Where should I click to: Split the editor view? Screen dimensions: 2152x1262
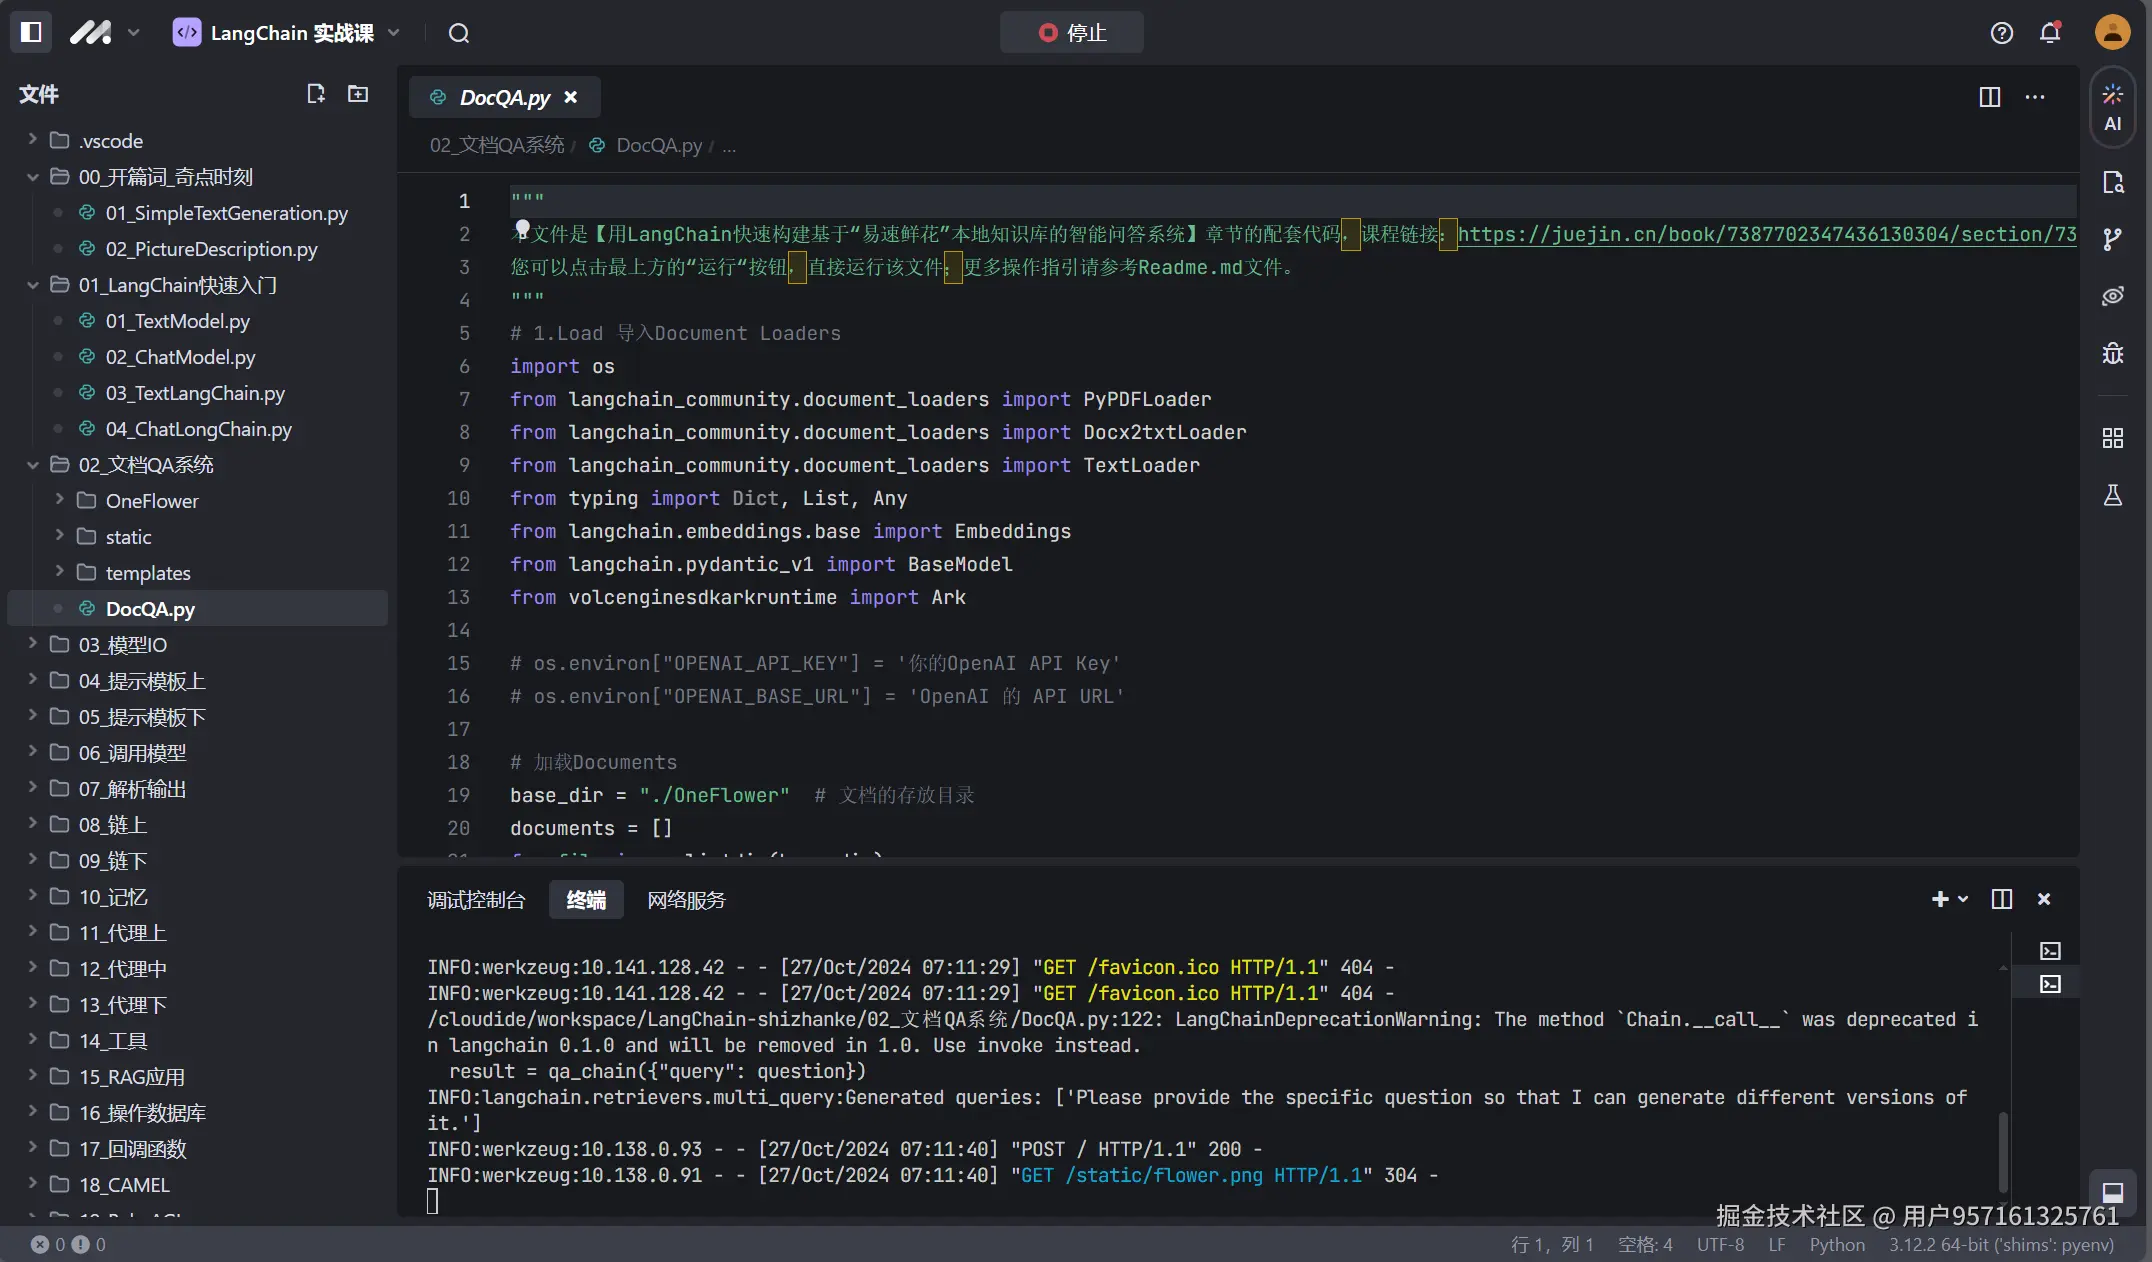click(1989, 97)
